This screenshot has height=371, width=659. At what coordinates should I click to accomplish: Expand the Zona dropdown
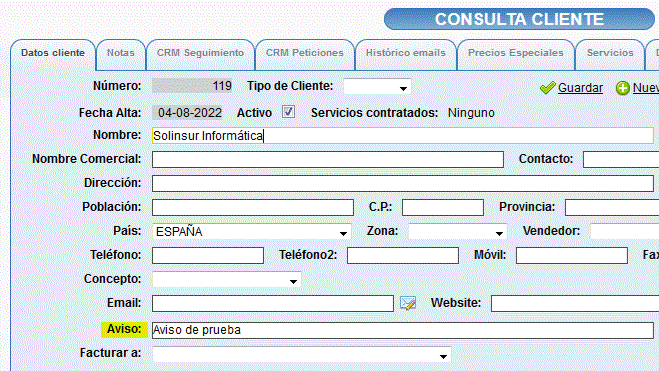tap(457, 232)
